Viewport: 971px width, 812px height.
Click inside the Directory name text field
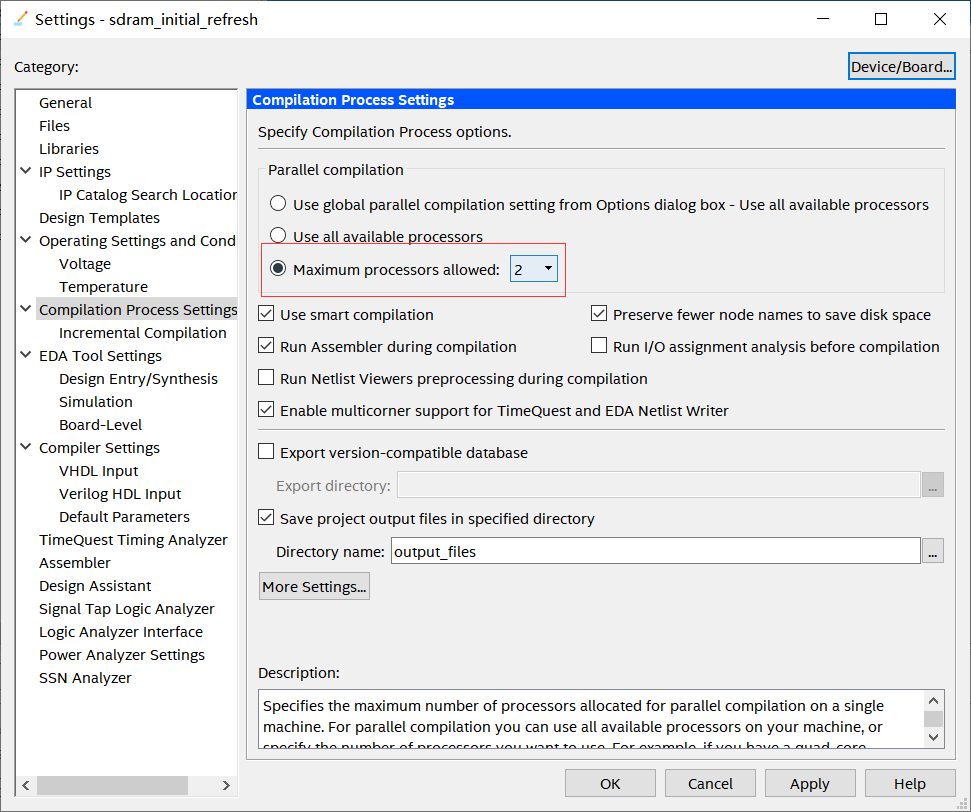click(x=650, y=550)
